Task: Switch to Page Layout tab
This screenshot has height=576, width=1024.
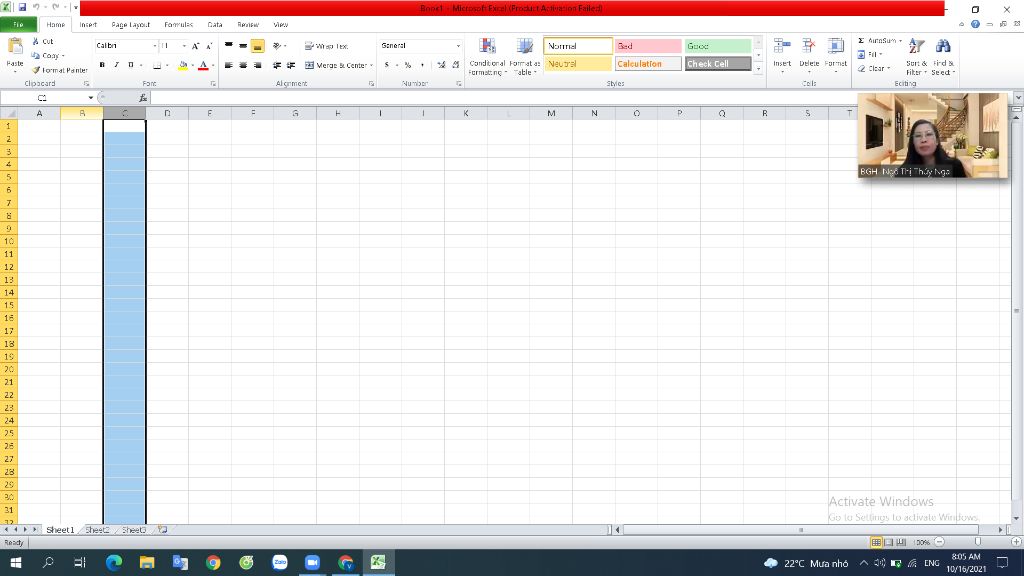Action: point(131,25)
